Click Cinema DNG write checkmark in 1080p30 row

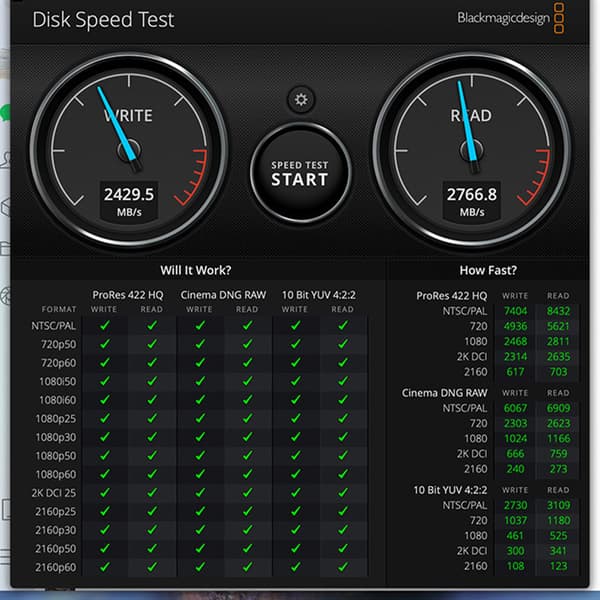(x=200, y=437)
